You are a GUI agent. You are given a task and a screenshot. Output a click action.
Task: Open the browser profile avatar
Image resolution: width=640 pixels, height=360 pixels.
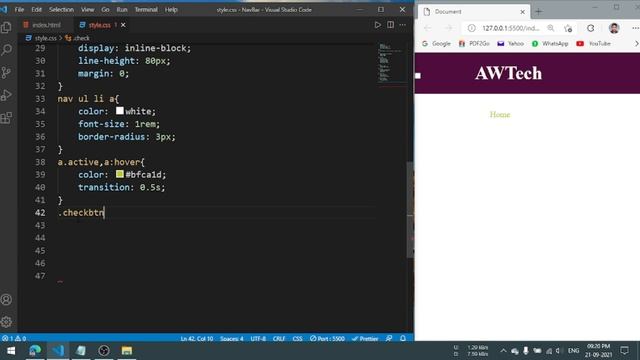(x=614, y=28)
